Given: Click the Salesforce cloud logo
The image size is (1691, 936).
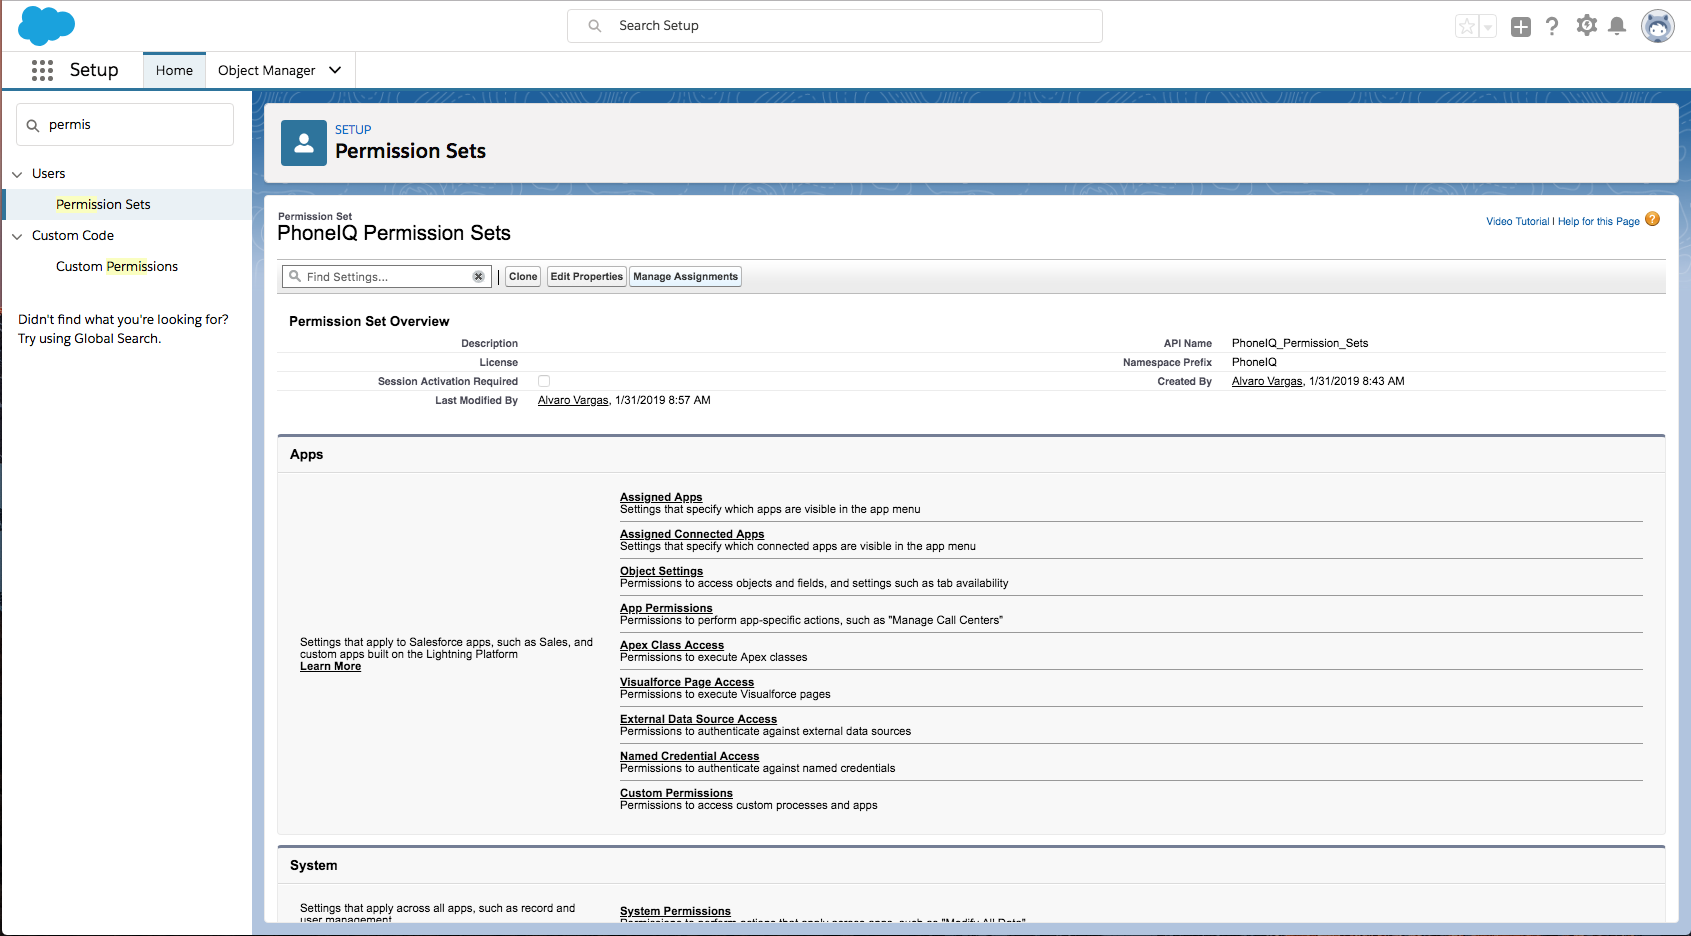Looking at the screenshot, I should pos(46,25).
